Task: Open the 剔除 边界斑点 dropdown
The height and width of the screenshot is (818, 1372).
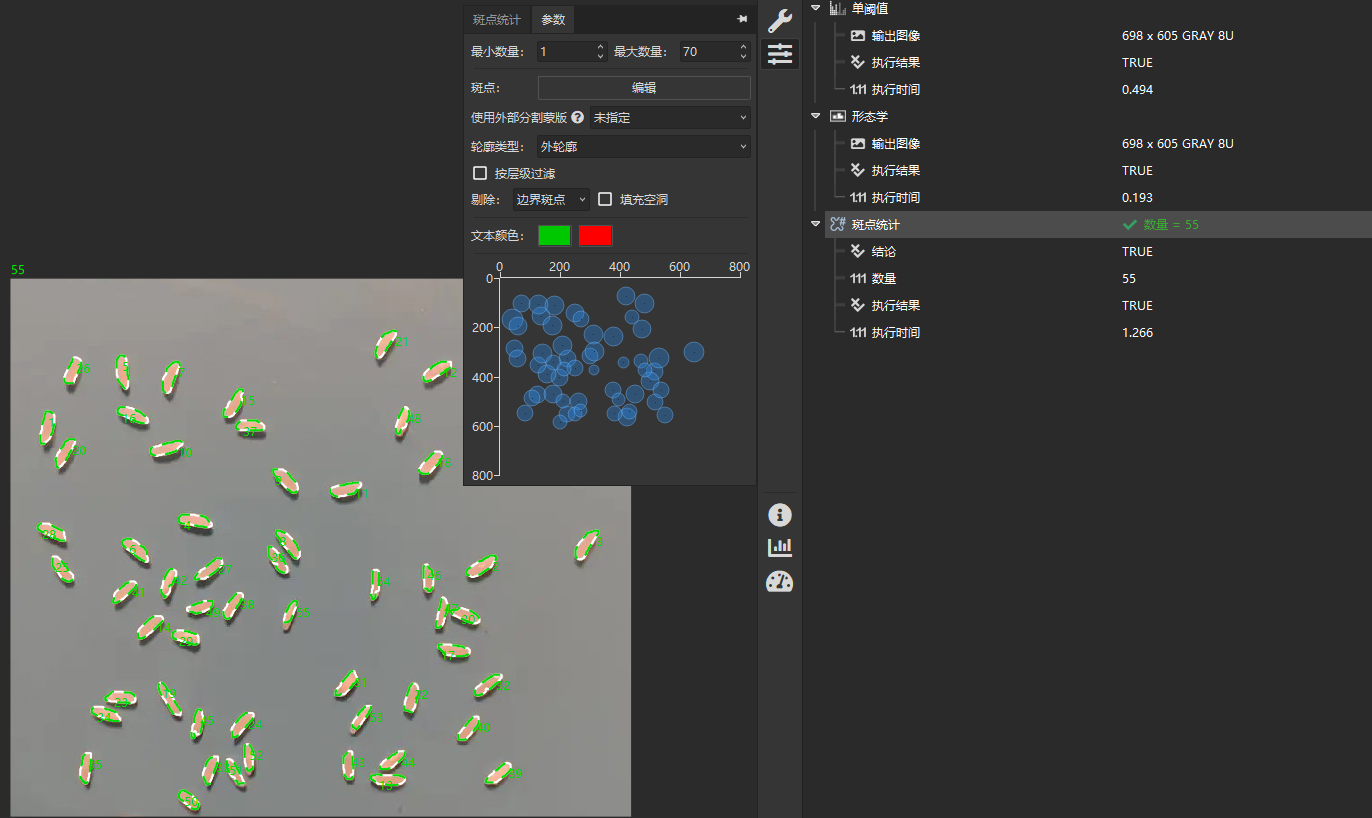Action: [x=551, y=199]
